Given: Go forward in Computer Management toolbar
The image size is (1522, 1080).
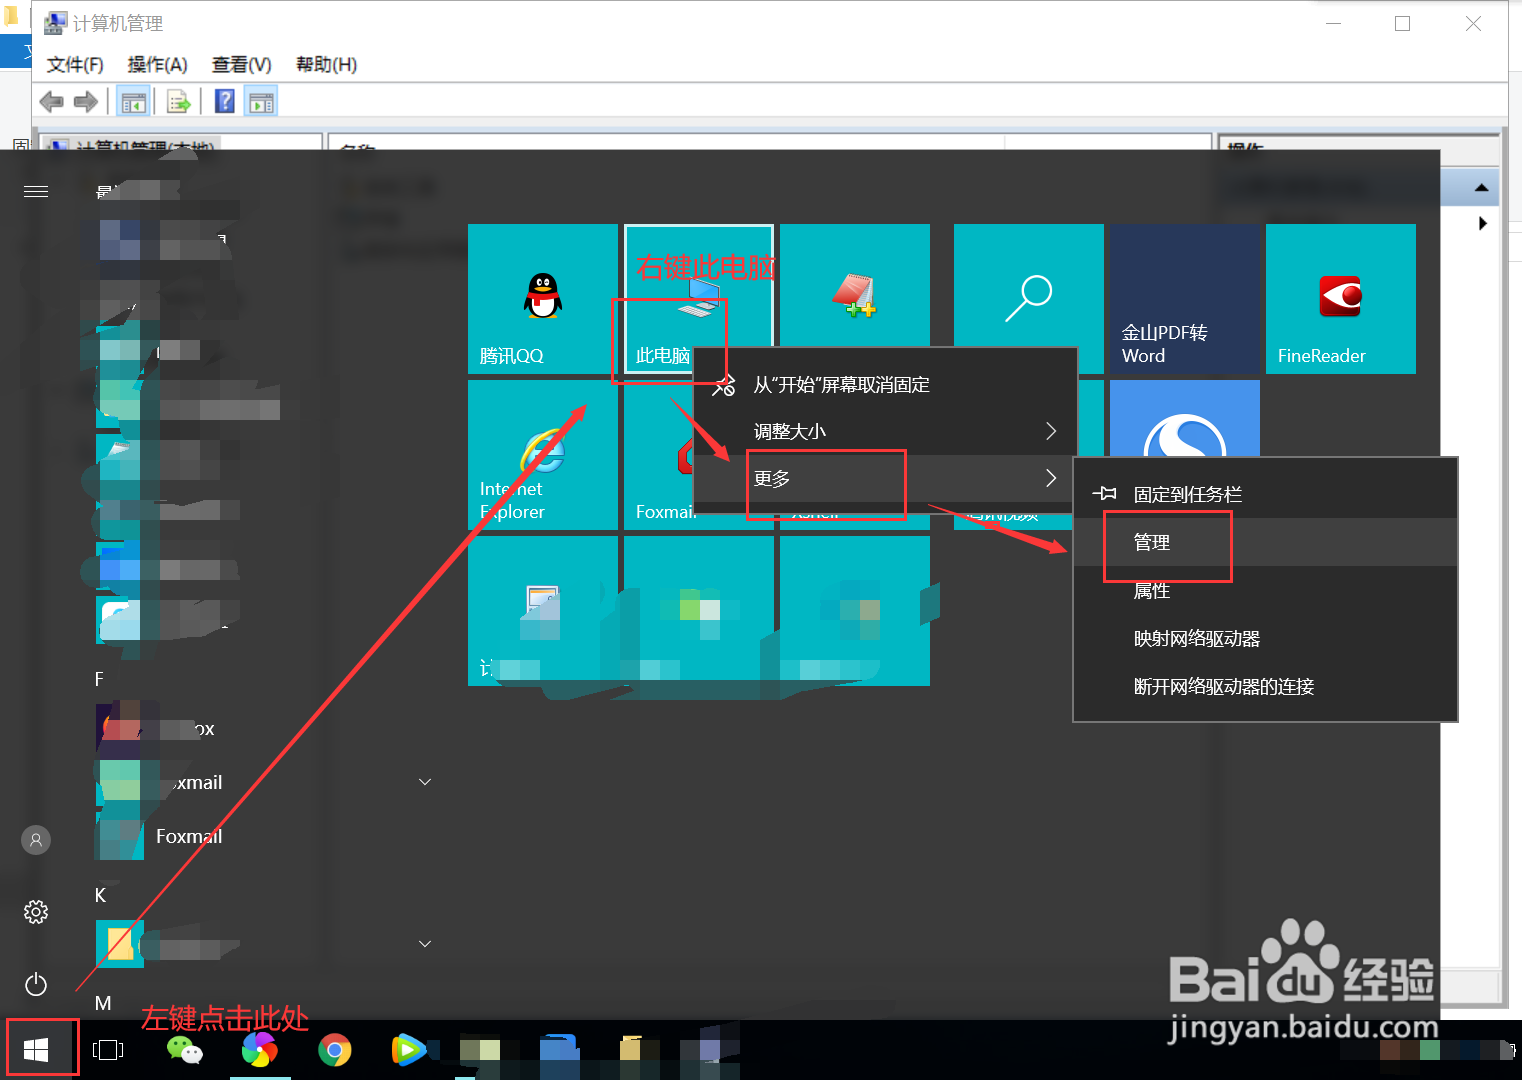Looking at the screenshot, I should pos(86,101).
